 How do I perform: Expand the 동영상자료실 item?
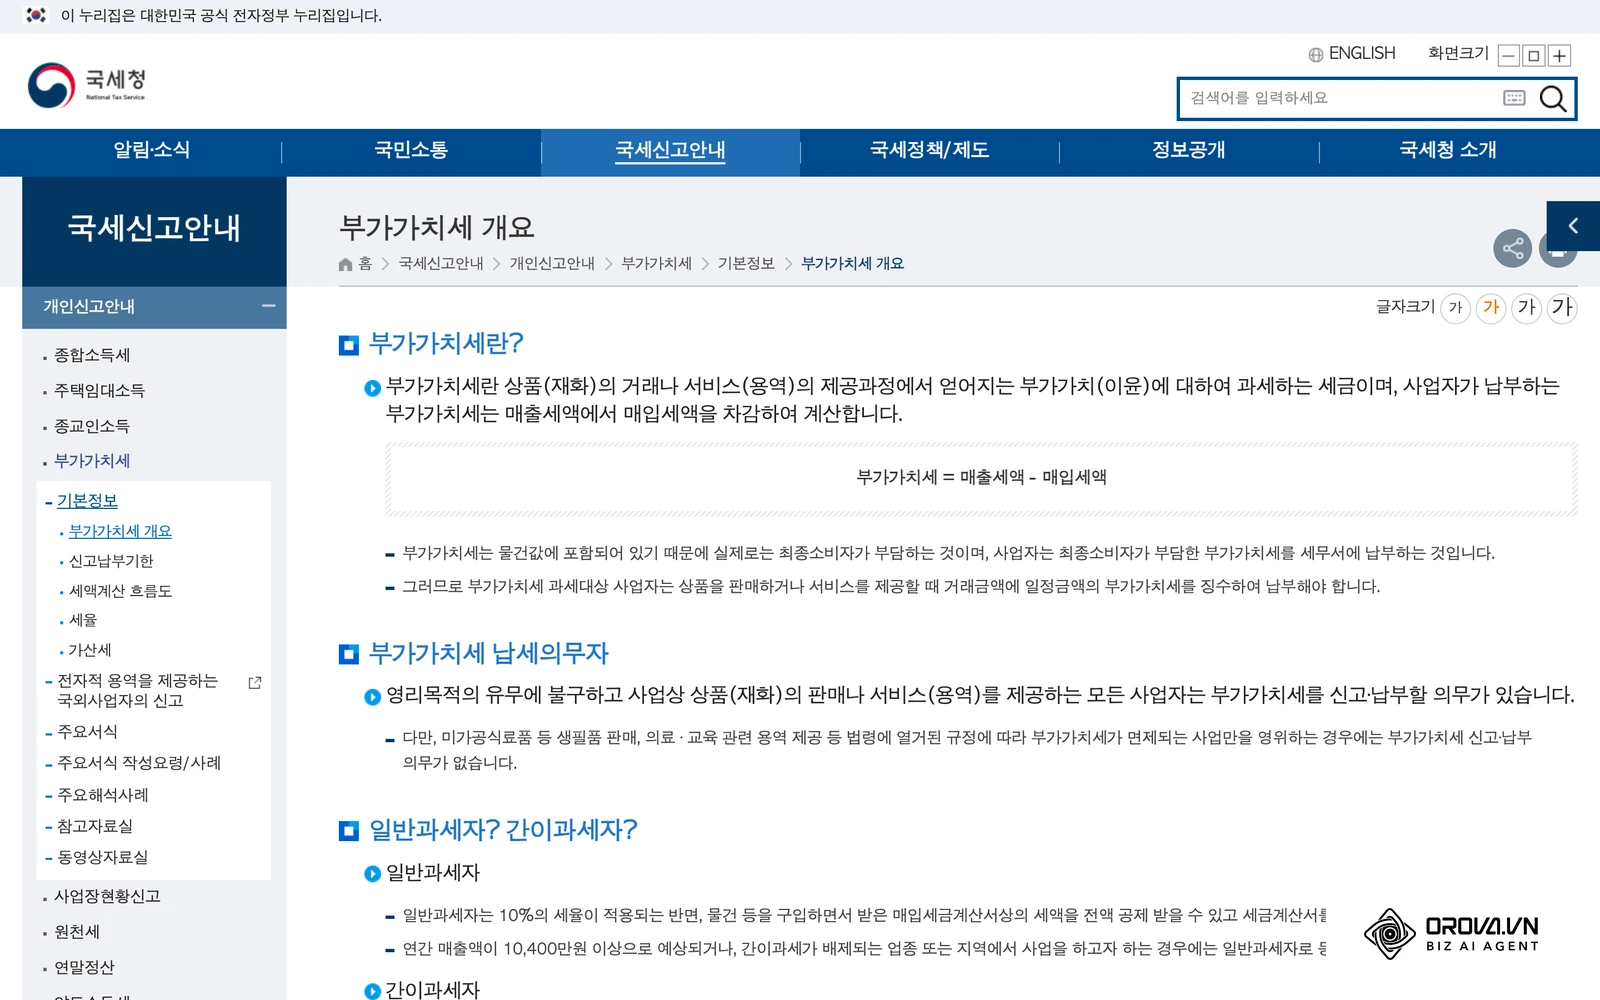click(103, 857)
